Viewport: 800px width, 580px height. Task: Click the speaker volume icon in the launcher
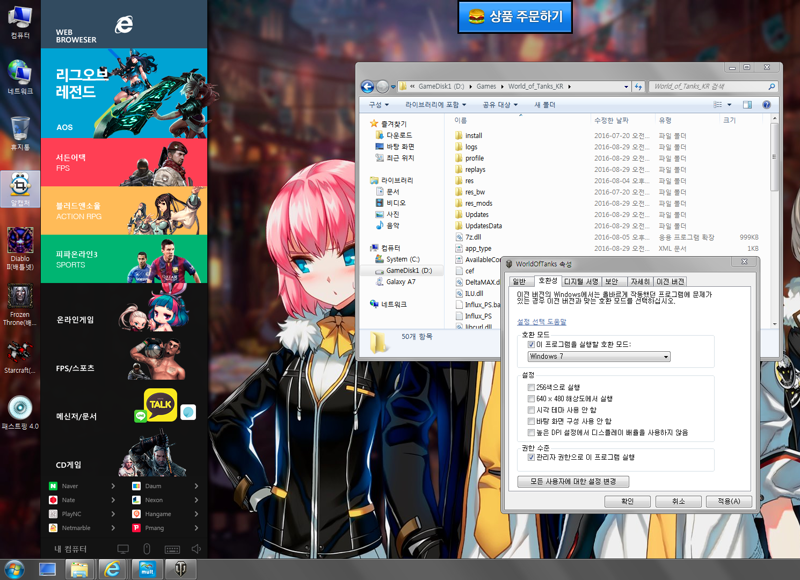pos(196,549)
